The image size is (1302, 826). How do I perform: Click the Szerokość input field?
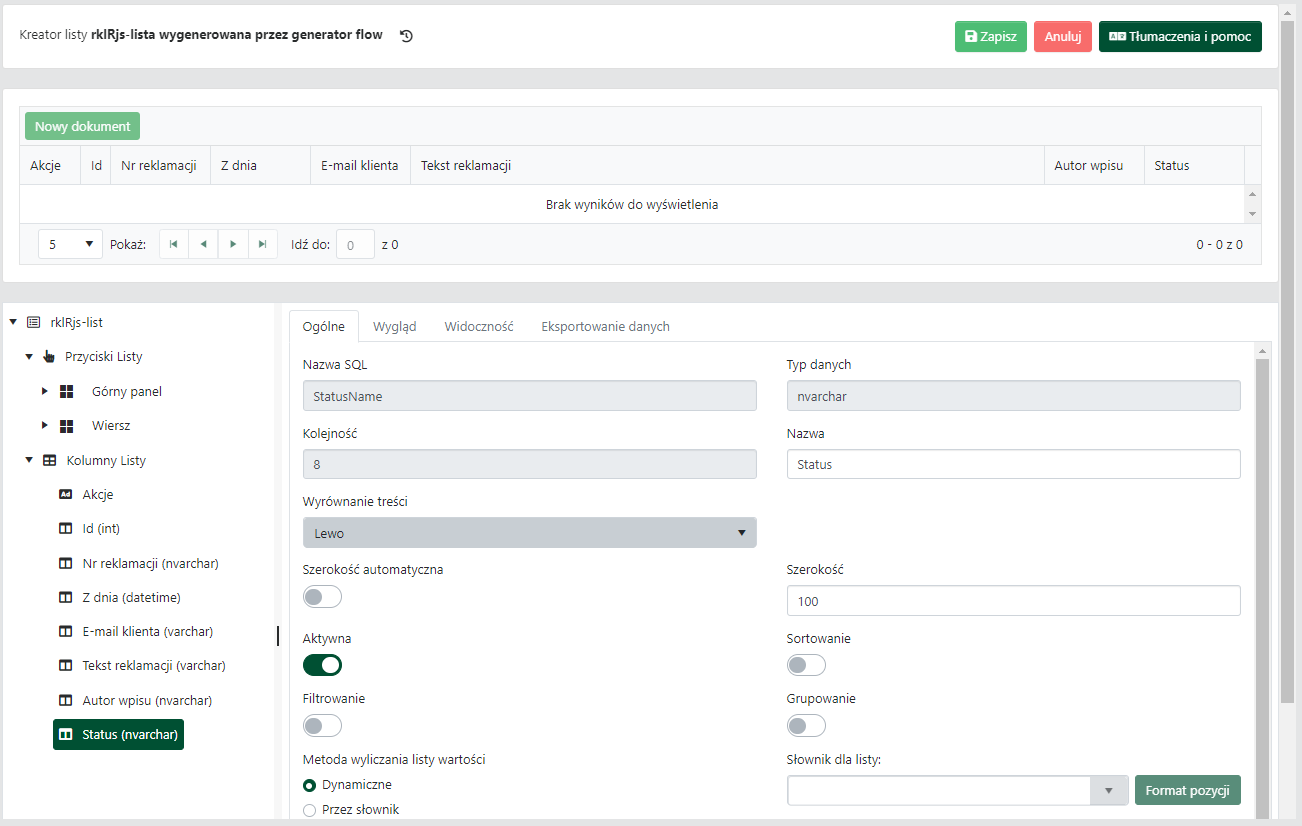(x=1013, y=601)
